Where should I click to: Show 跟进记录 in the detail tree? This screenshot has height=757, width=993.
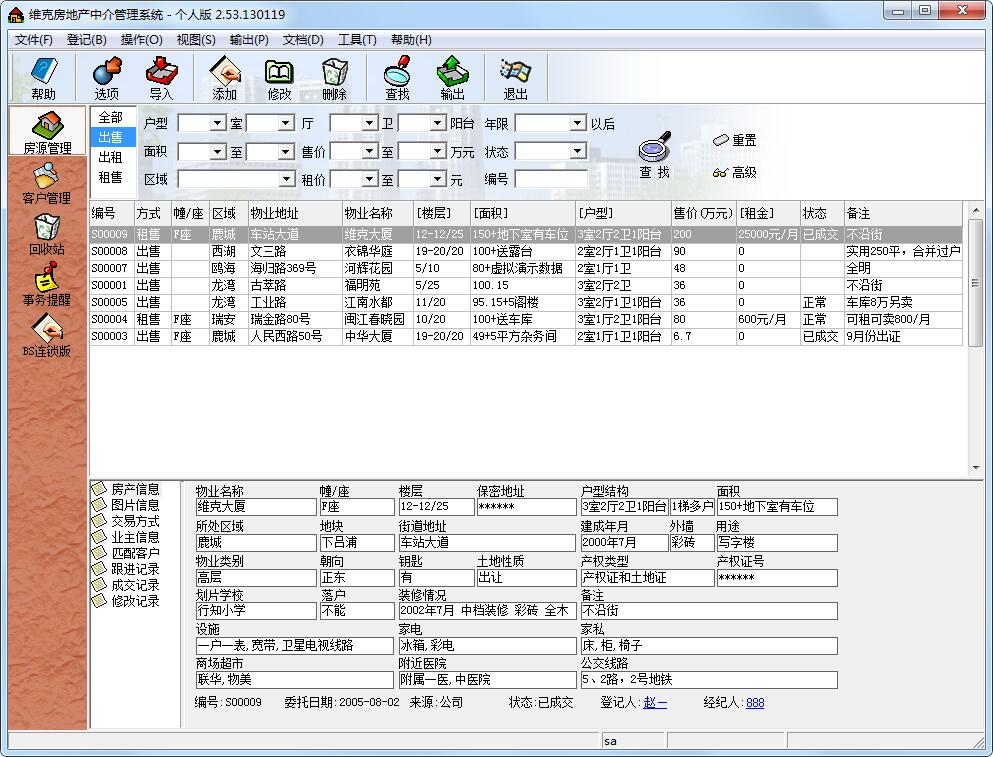pos(127,569)
